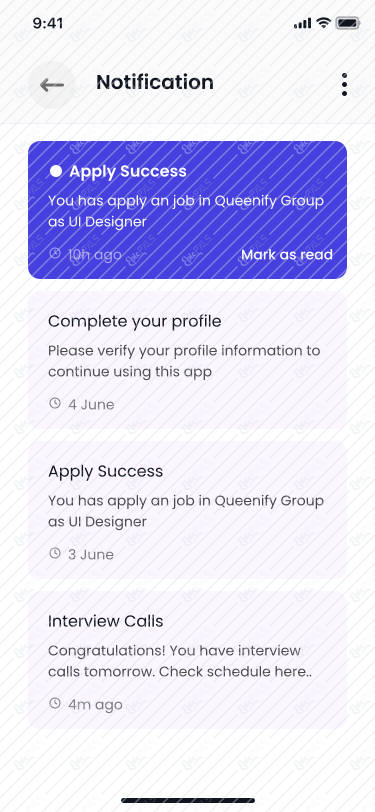This screenshot has width=375, height=812.
Task: Select the Interview Calls notification title
Action: point(106,621)
